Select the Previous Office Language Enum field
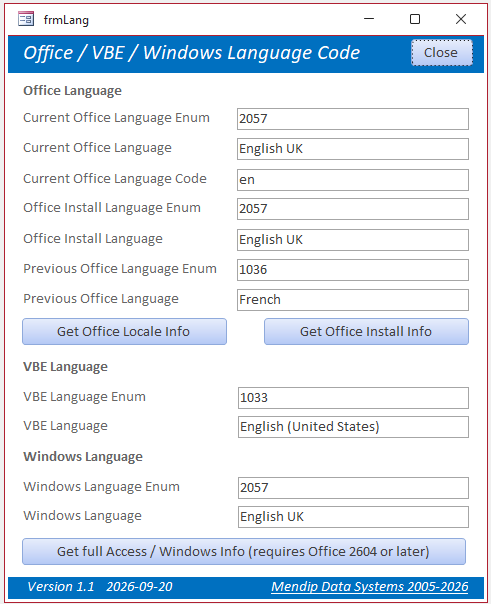Image resolution: width=491 pixels, height=604 pixels. [353, 270]
